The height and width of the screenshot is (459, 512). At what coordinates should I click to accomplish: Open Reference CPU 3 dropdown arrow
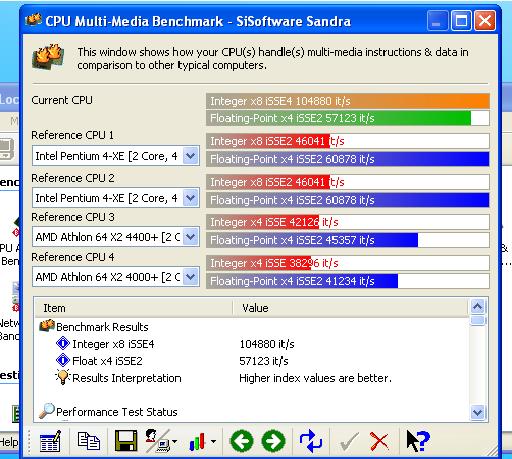click(191, 237)
